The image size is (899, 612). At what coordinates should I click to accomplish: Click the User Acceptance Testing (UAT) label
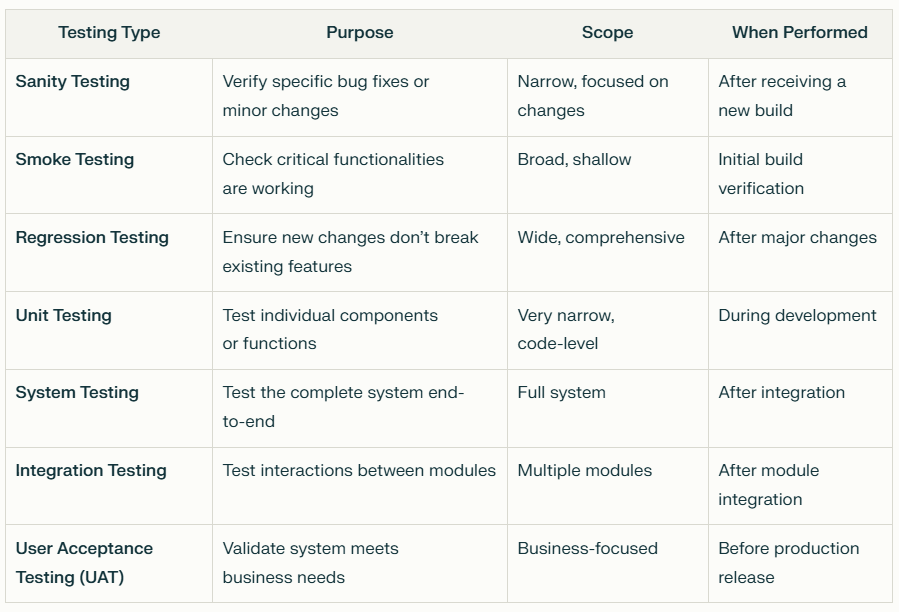(84, 563)
